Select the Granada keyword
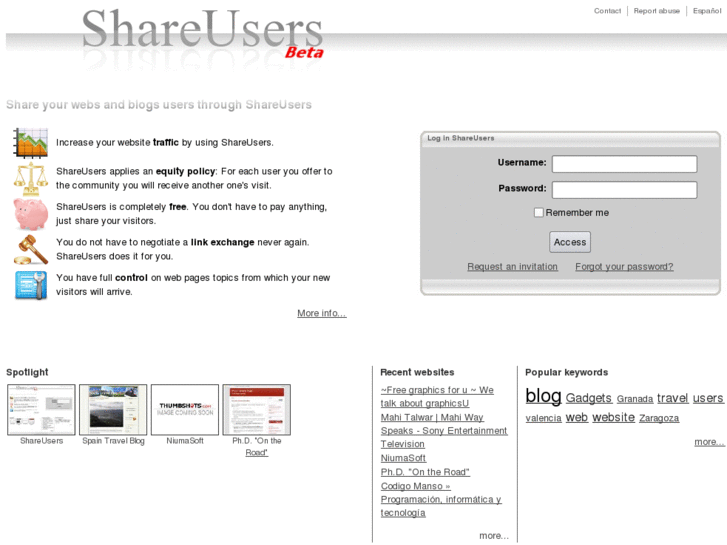The width and height of the screenshot is (727, 545). [635, 399]
